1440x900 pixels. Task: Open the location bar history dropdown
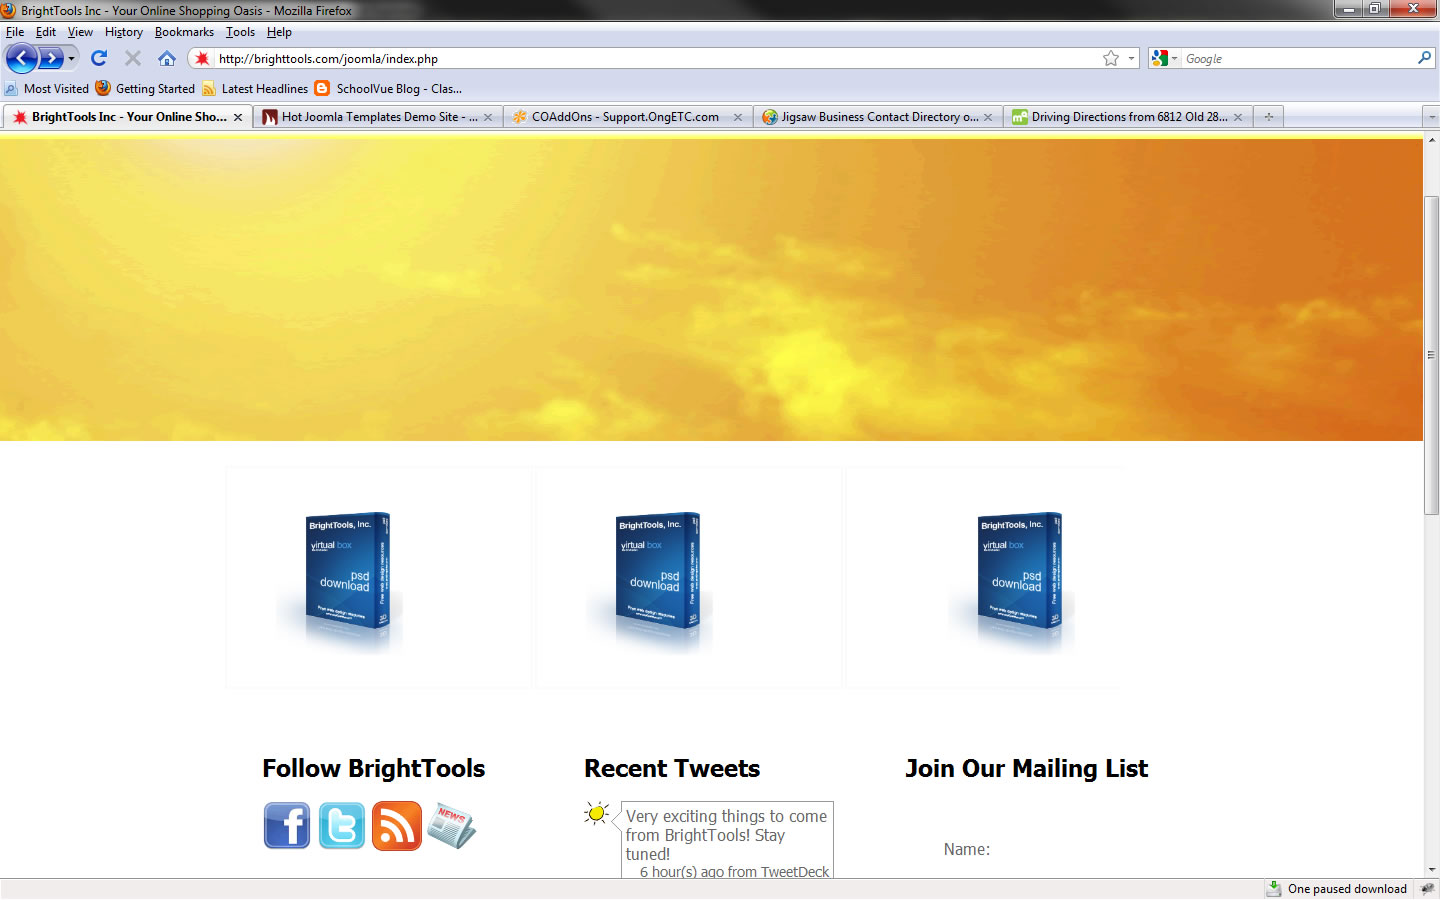pyautogui.click(x=1131, y=59)
